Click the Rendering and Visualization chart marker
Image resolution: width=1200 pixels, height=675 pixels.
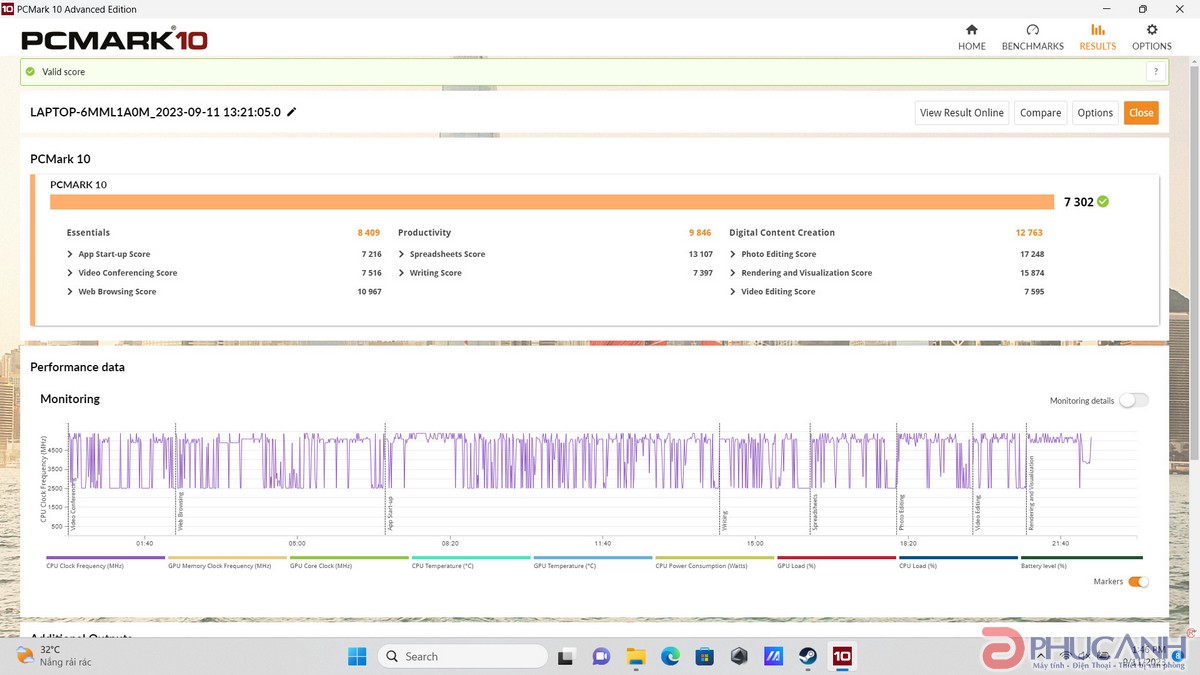tap(1031, 493)
